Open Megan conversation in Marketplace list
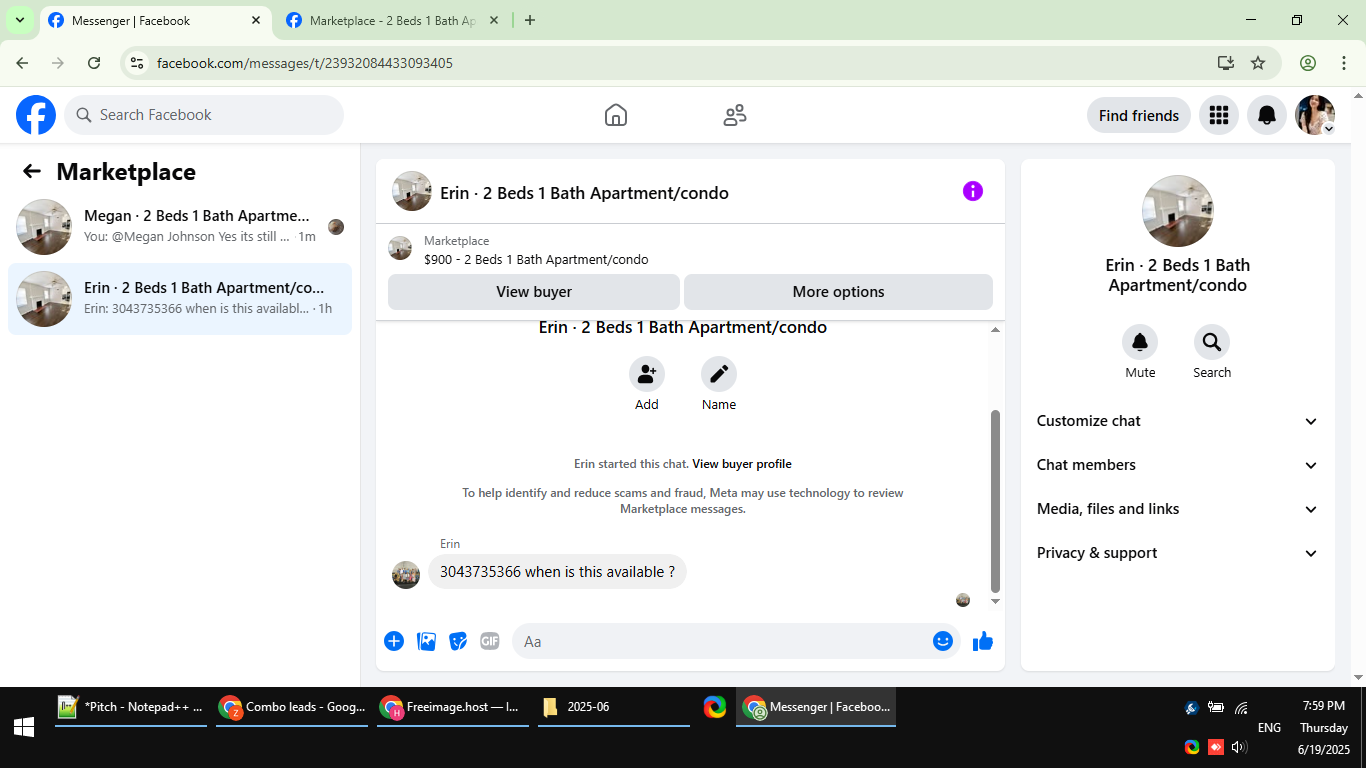1366x768 pixels. point(180,227)
